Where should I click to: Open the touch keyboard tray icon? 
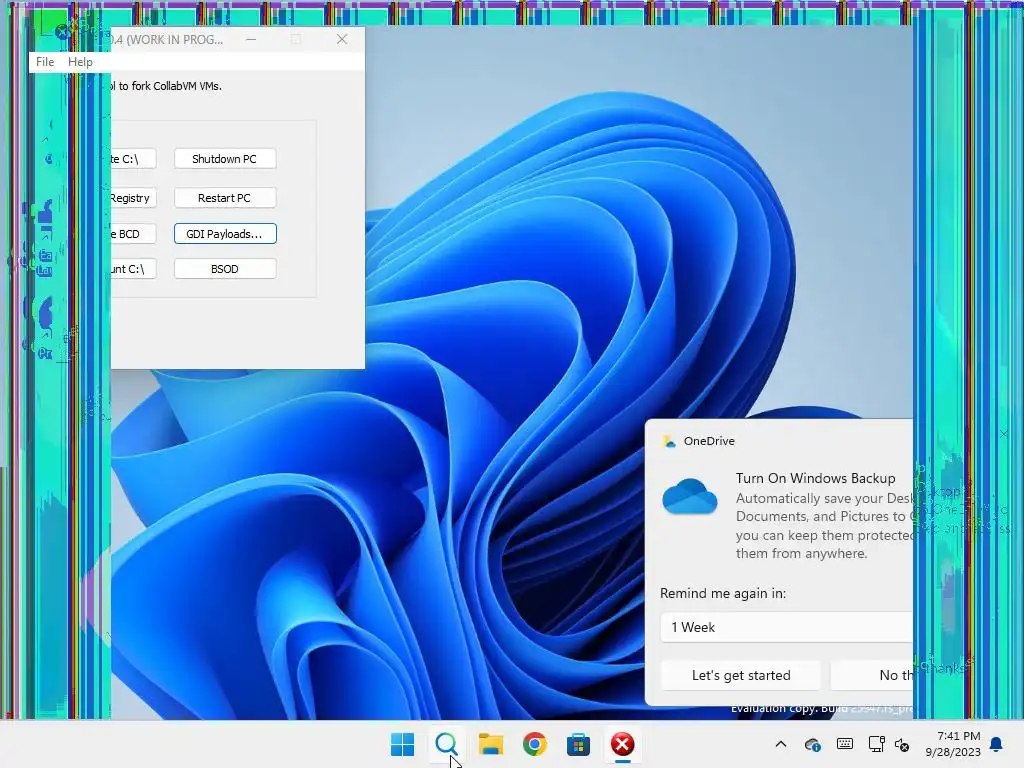pyautogui.click(x=844, y=744)
